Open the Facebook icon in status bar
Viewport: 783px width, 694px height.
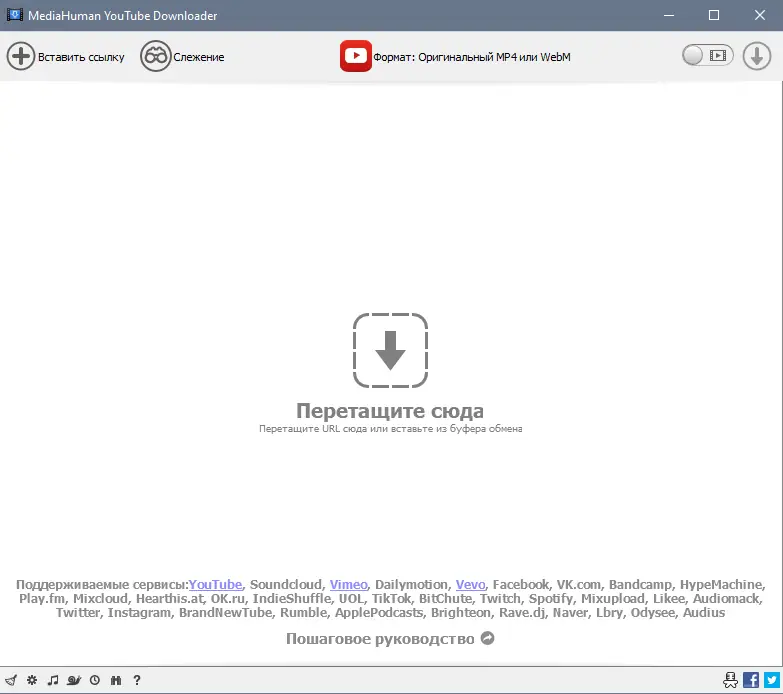[751, 680]
